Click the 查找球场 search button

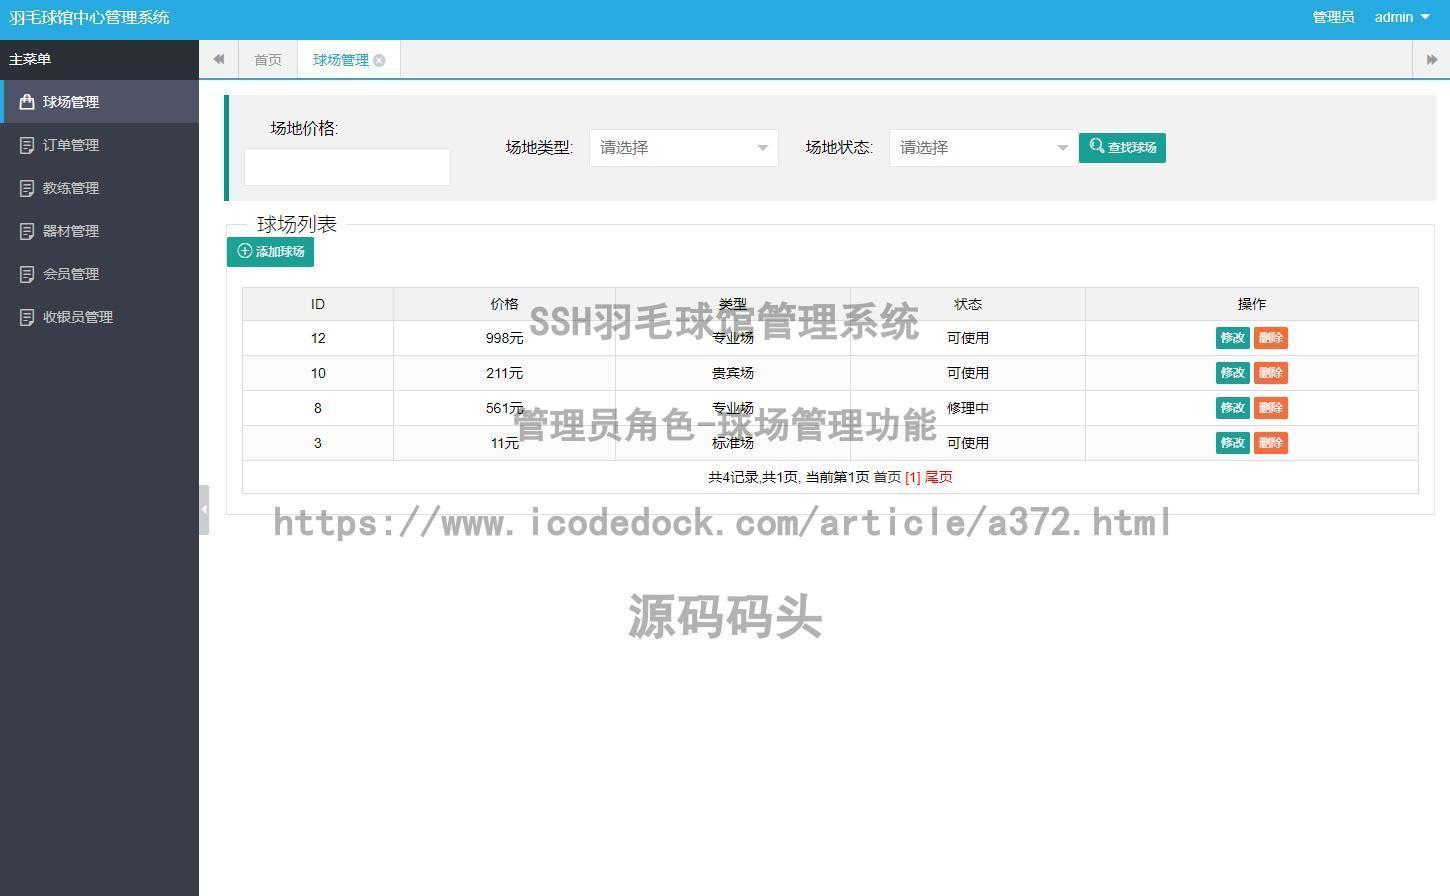1122,148
